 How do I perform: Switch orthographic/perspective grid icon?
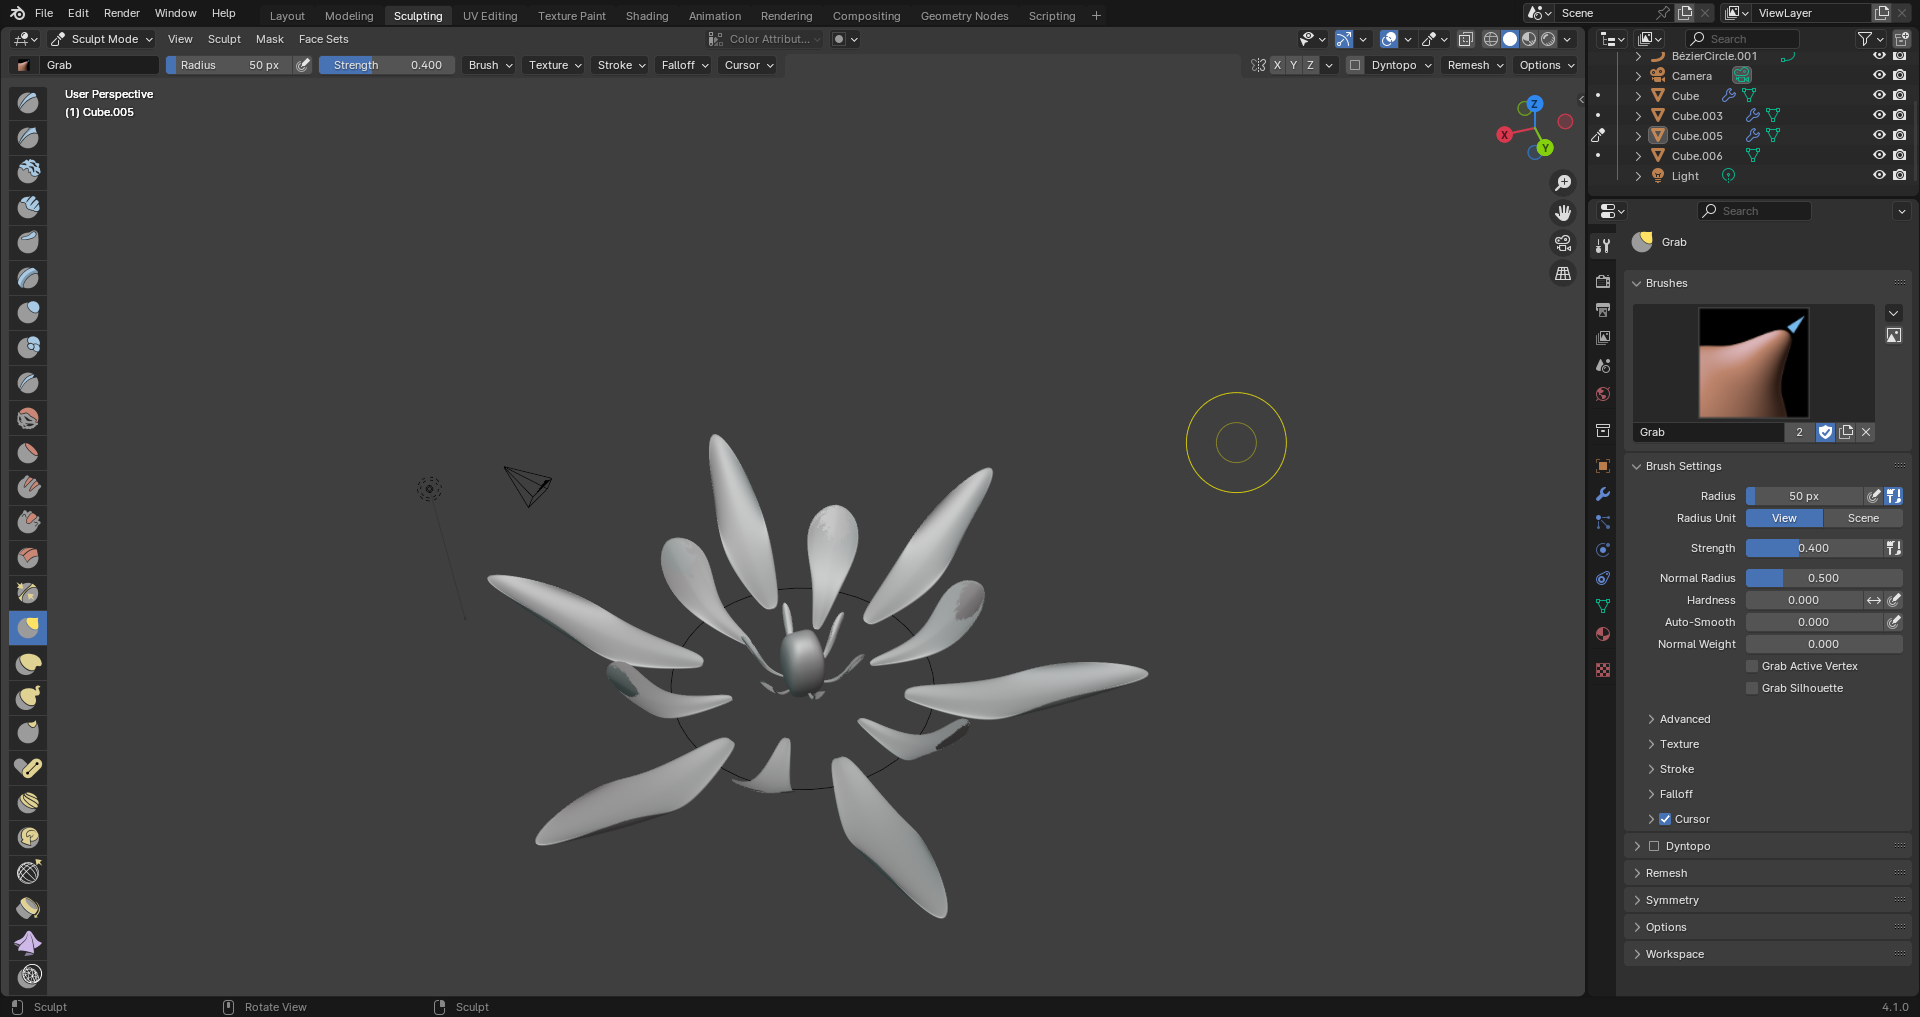point(1563,273)
